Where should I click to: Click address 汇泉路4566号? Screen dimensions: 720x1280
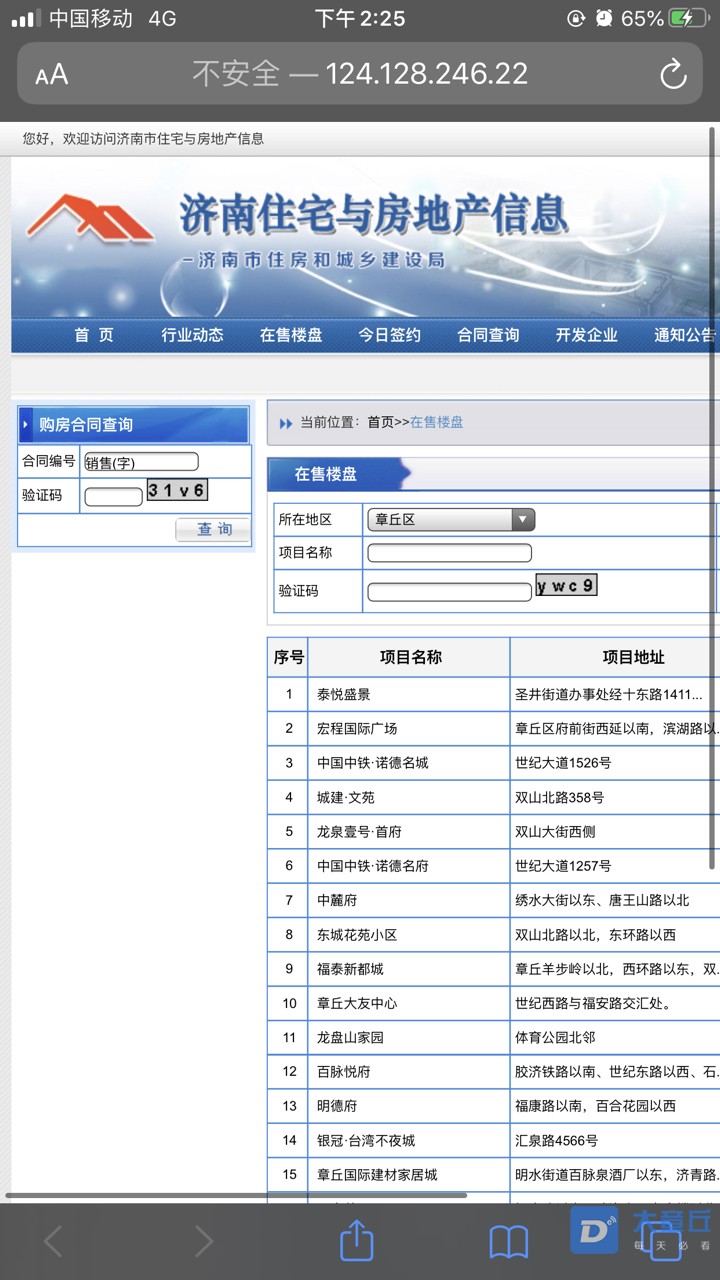(556, 1140)
